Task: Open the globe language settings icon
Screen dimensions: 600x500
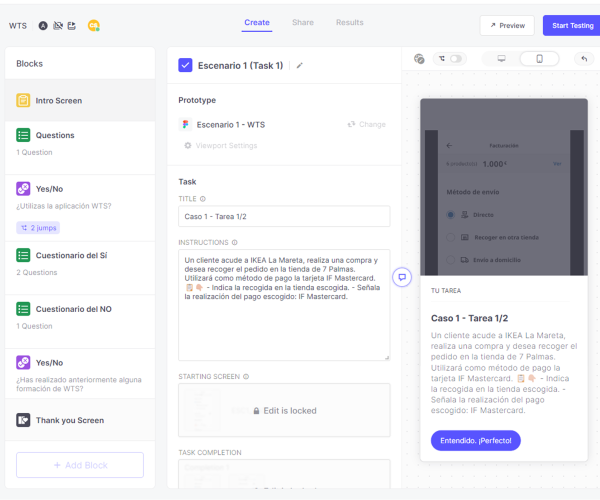Action: click(419, 59)
